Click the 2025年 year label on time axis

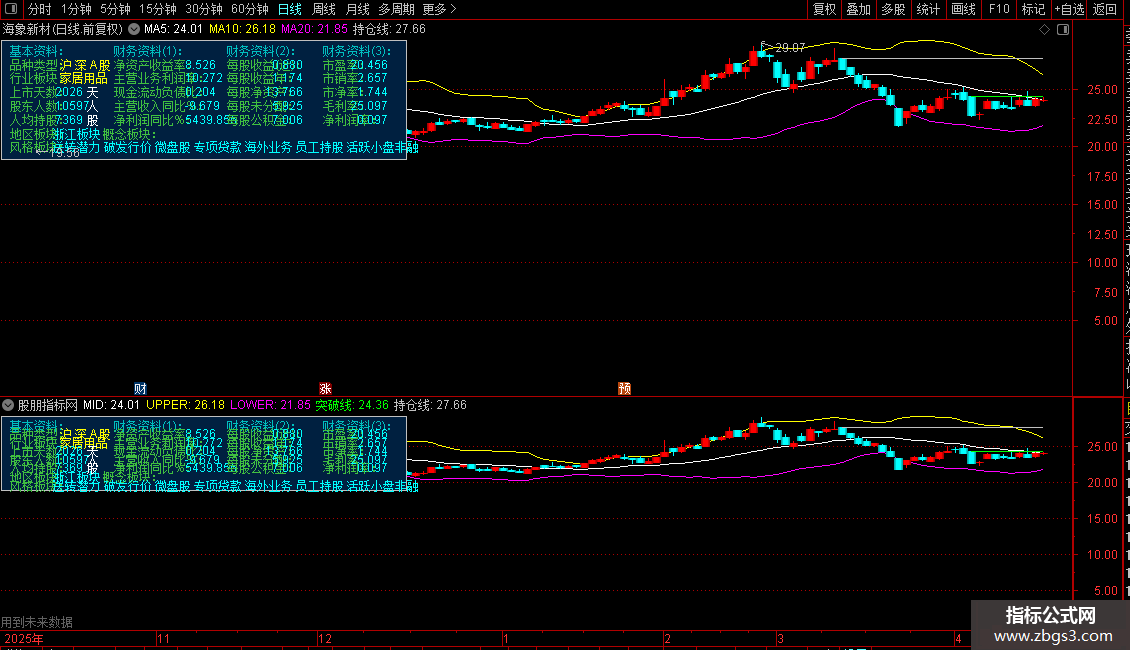tap(24, 638)
